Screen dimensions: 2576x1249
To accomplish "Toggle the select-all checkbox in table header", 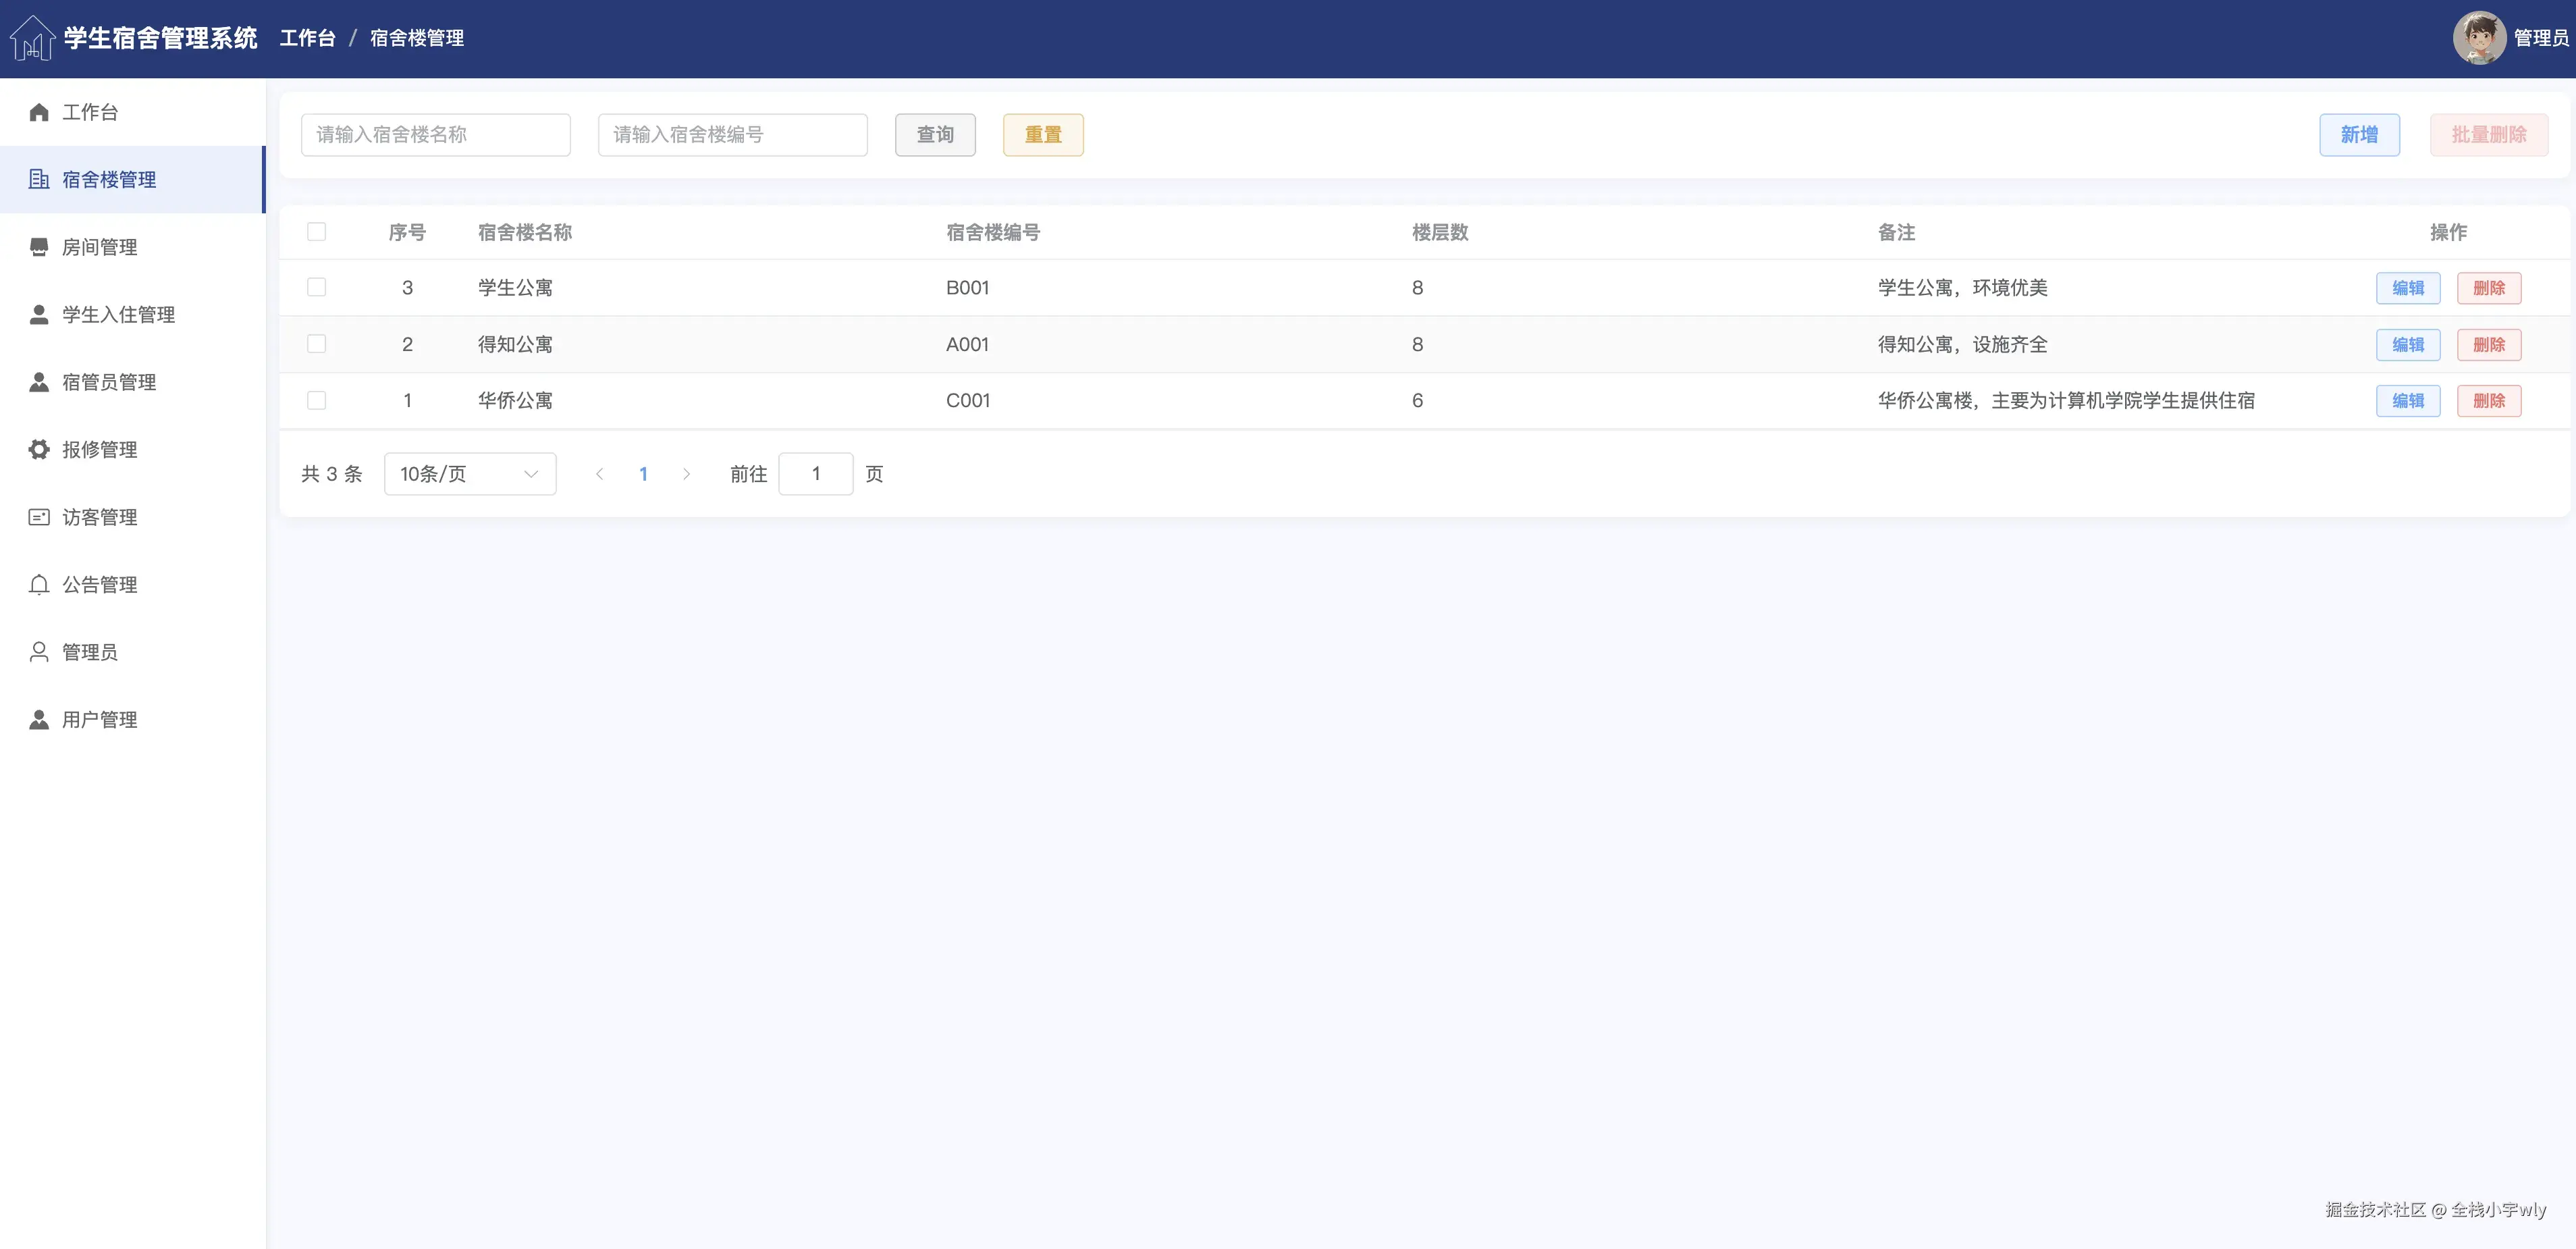I will pyautogui.click(x=317, y=232).
